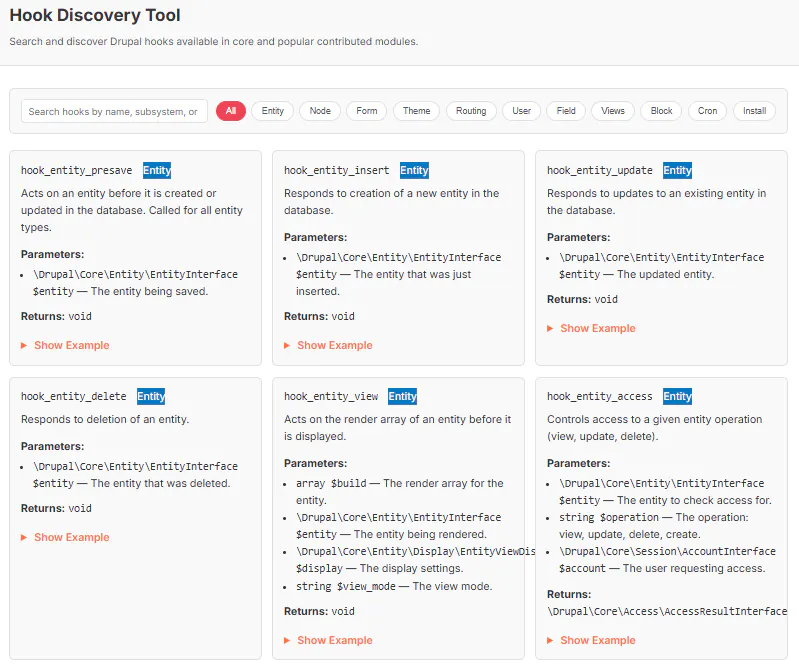Click the hook_entity_delete title
This screenshot has height=665, width=799.
(x=73, y=396)
